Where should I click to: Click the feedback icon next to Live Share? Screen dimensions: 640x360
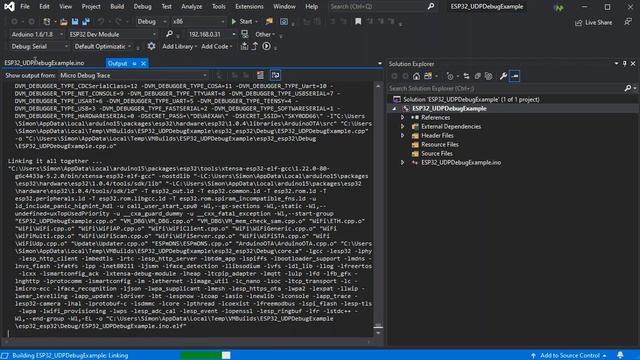[628, 22]
